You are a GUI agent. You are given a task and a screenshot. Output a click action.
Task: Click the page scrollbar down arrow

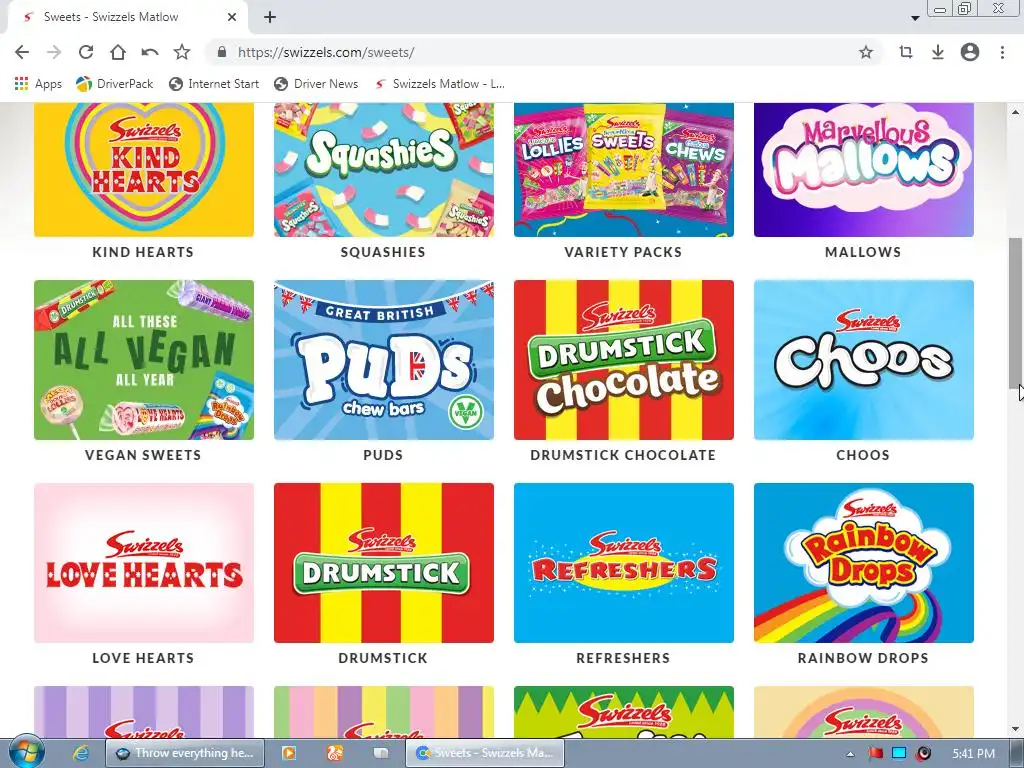pyautogui.click(x=1016, y=729)
